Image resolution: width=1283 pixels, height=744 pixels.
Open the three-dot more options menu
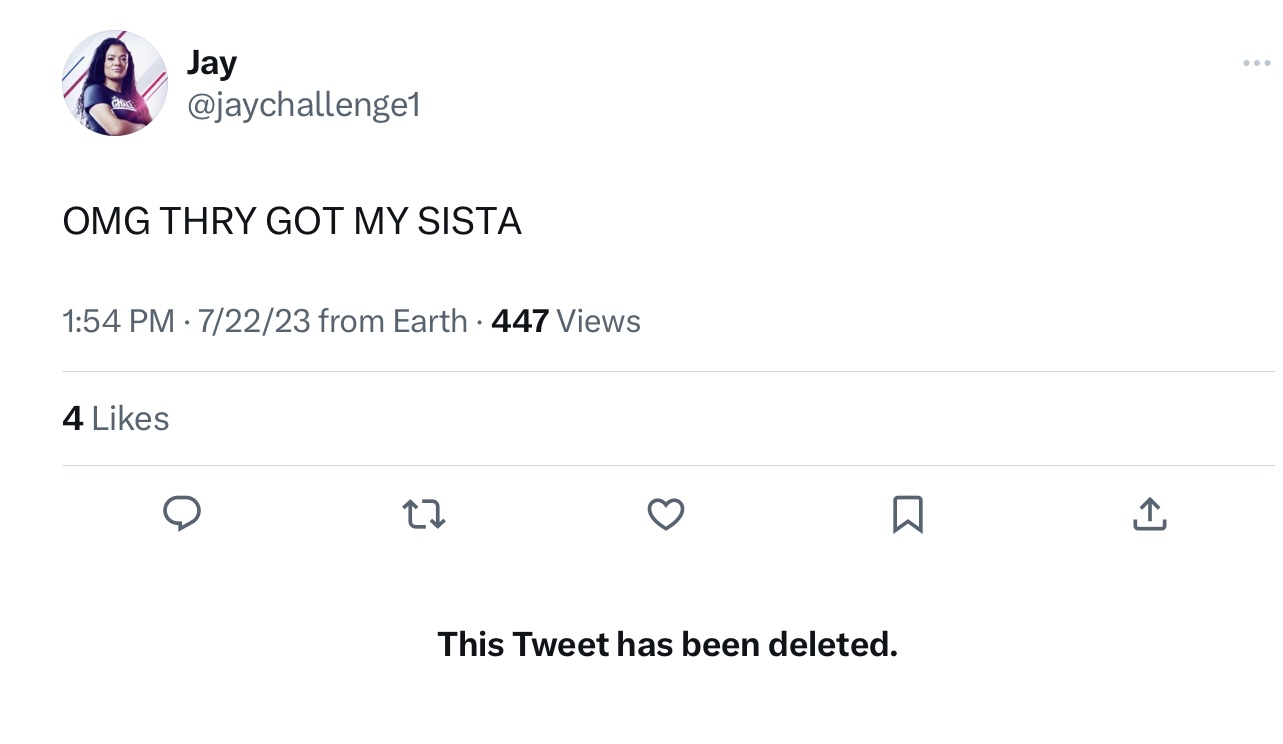pyautogui.click(x=1256, y=63)
